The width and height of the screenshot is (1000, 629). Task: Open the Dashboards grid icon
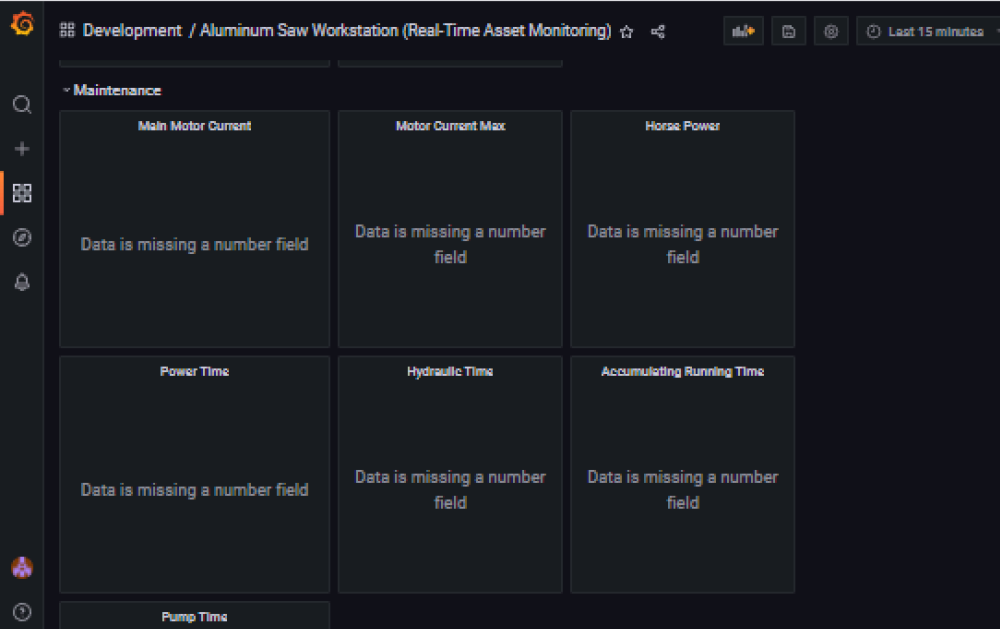coord(22,193)
